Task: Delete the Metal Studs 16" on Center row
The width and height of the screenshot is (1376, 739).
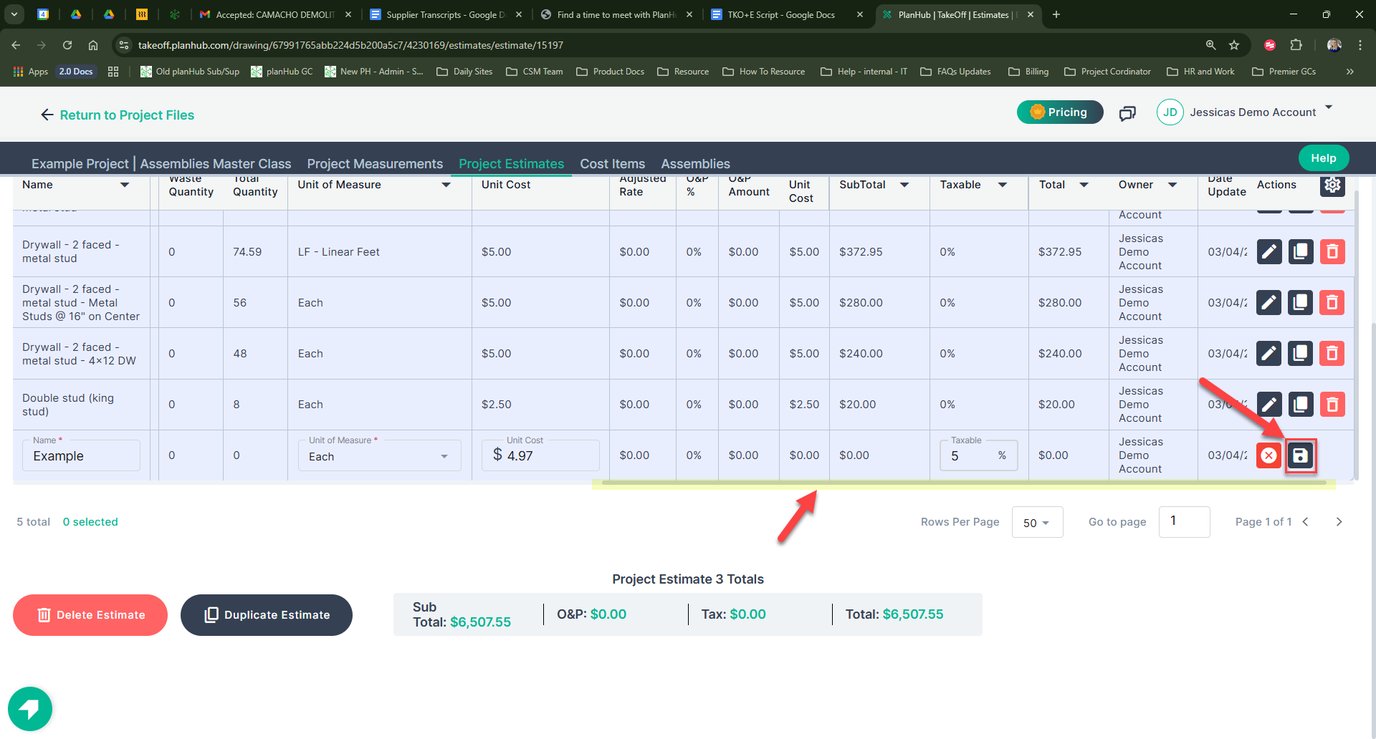Action: (1332, 302)
